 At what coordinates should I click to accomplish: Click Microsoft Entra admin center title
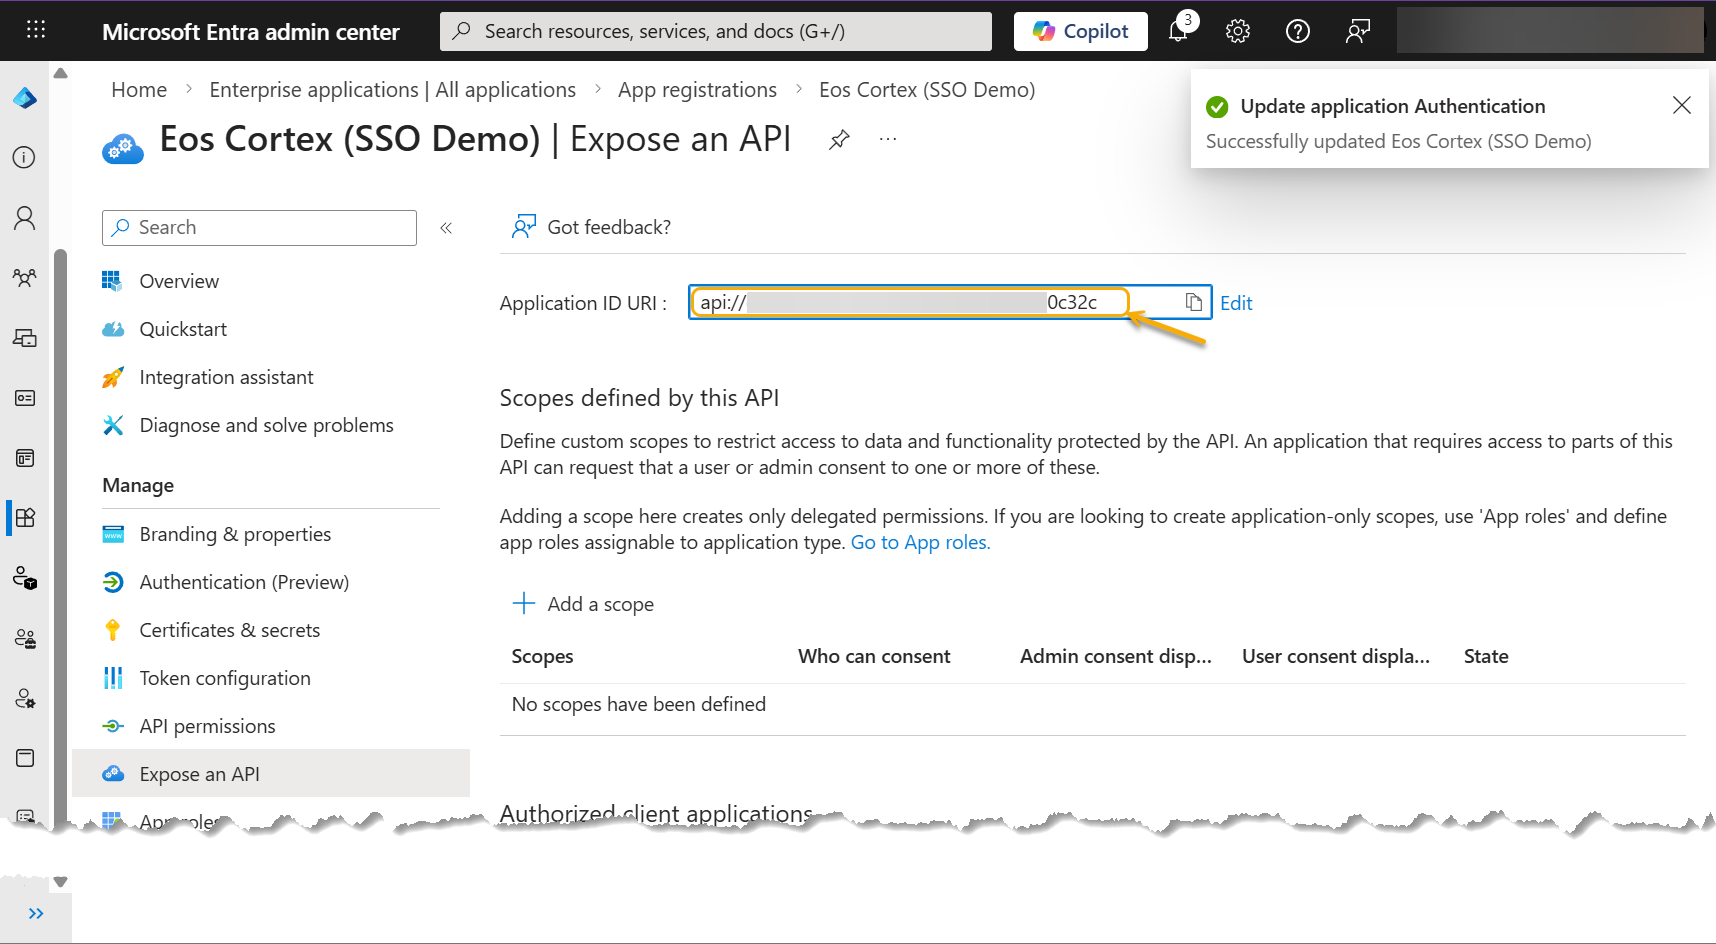click(250, 32)
